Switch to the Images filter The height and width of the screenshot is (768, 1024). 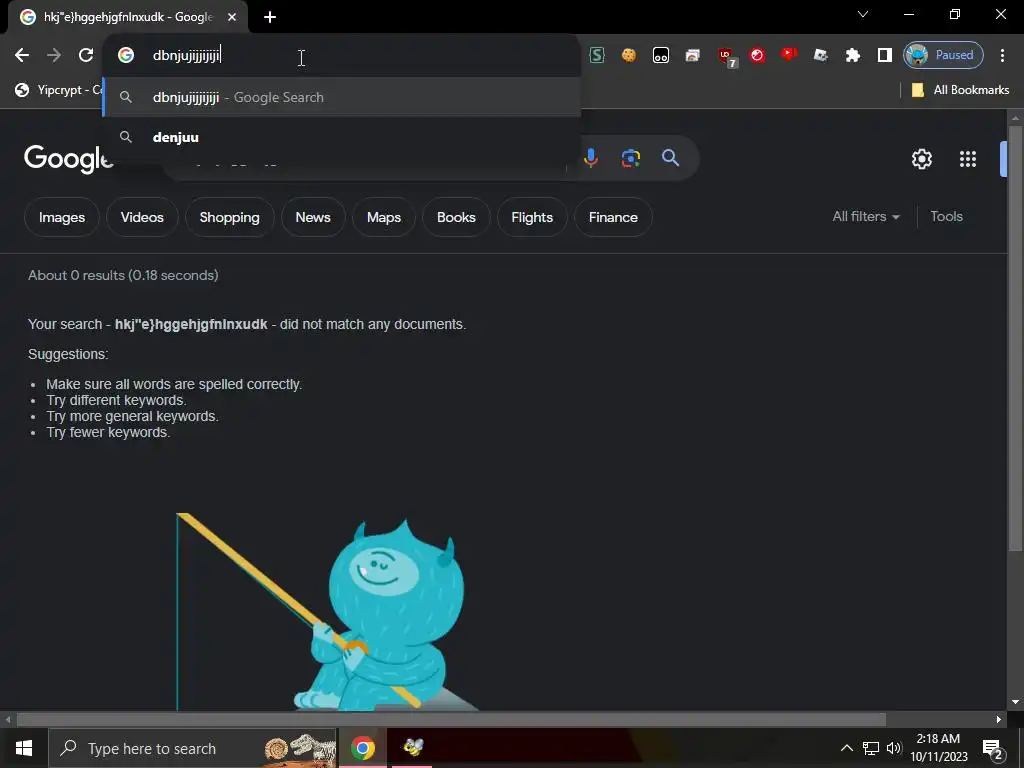[x=61, y=217]
